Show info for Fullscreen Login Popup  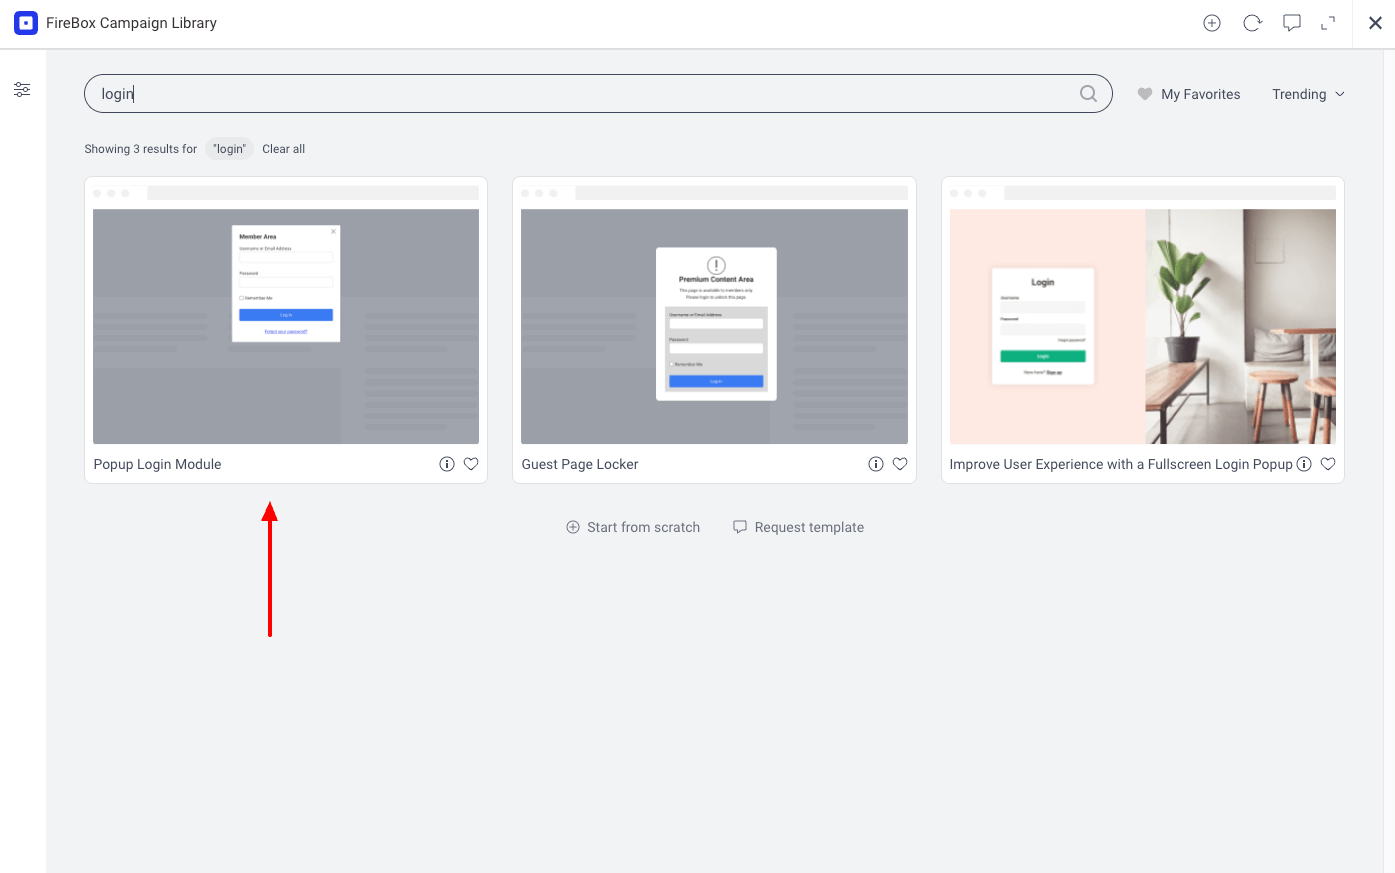1304,464
